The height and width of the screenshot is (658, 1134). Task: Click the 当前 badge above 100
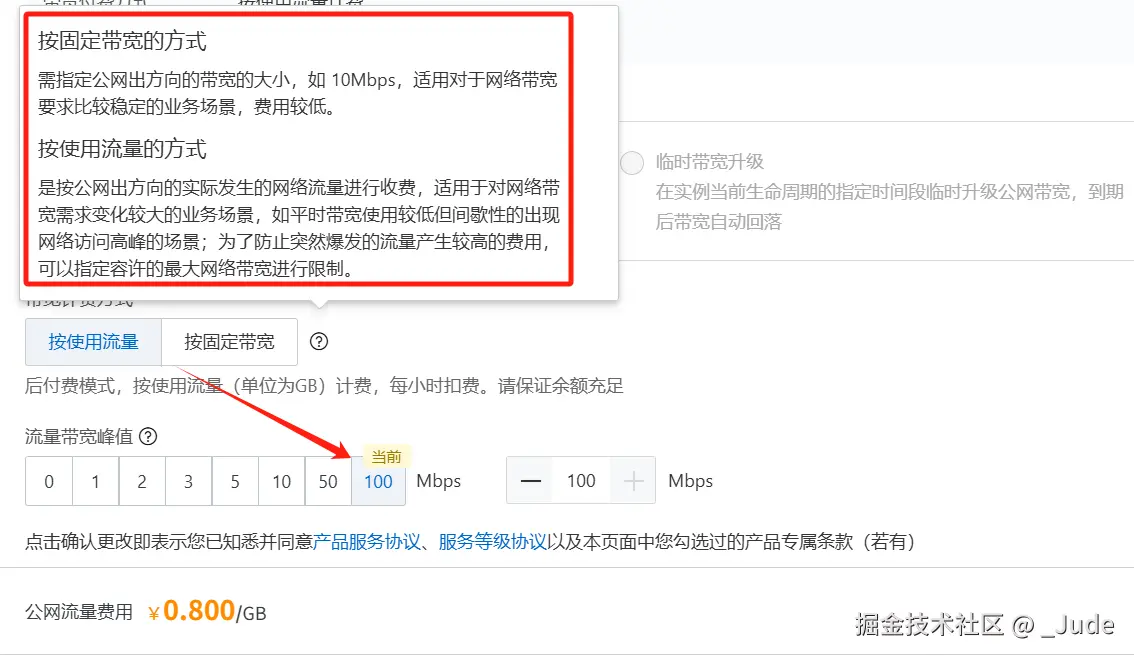tap(386, 456)
